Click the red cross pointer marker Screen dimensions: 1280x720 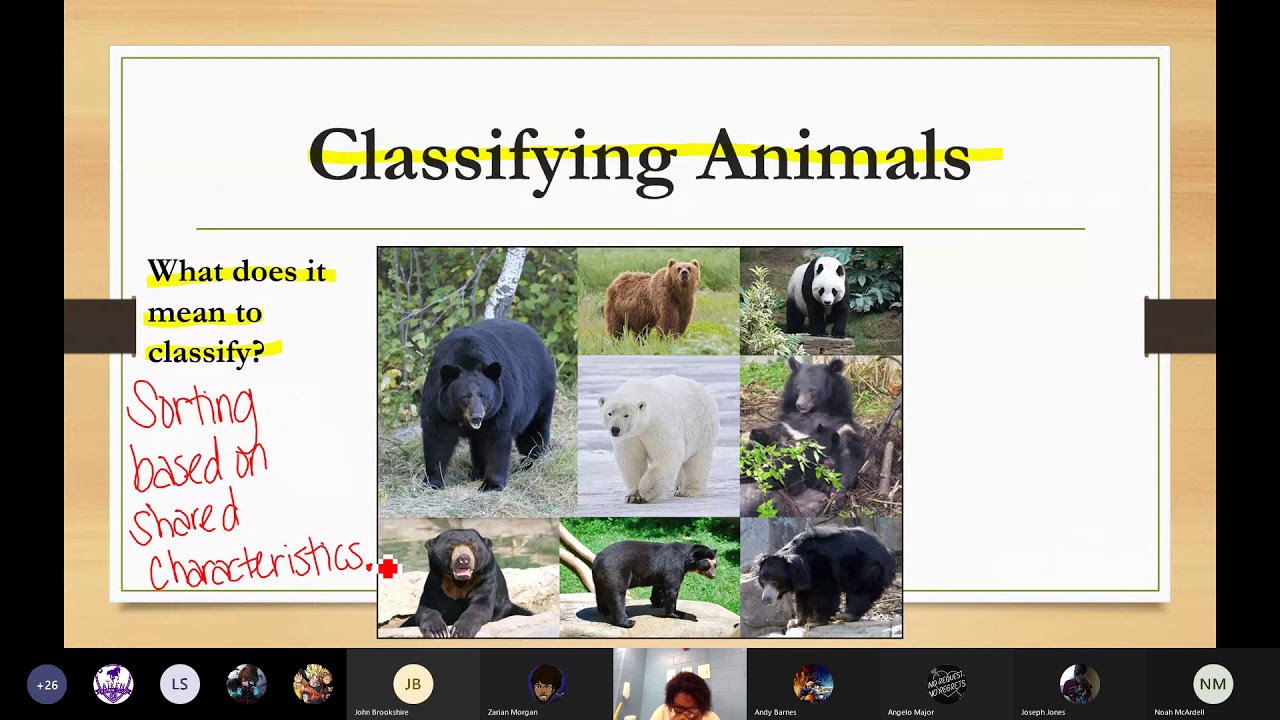pyautogui.click(x=388, y=568)
